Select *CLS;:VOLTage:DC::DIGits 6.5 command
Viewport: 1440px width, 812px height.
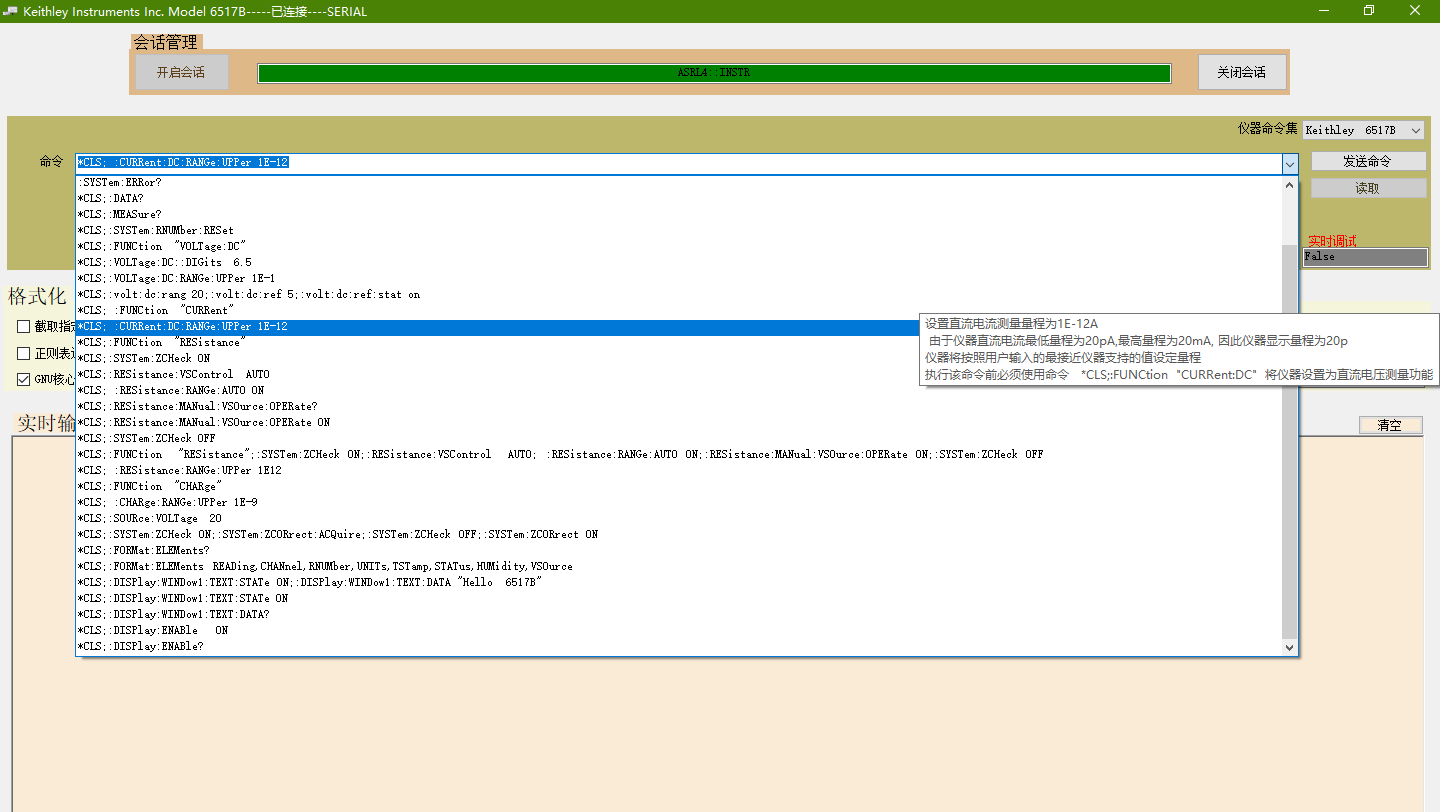[679, 262]
